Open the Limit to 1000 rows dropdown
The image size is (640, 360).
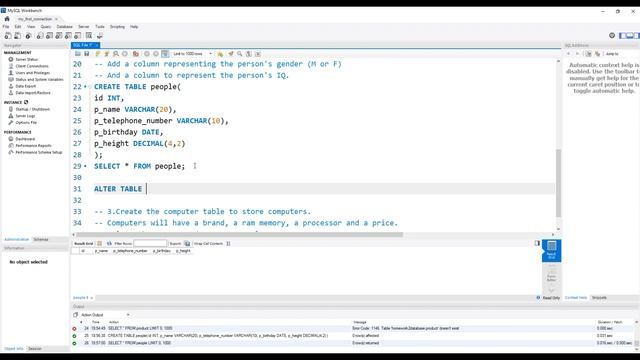pyautogui.click(x=193, y=54)
